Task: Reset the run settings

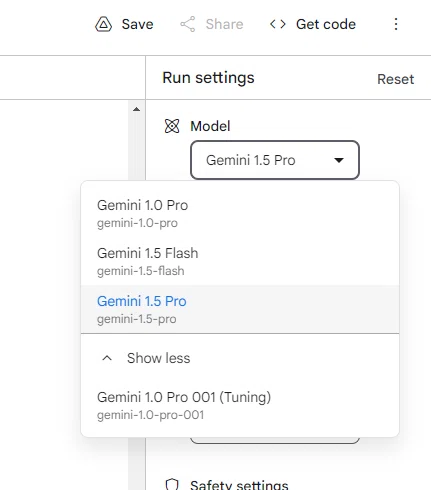Action: coord(396,79)
